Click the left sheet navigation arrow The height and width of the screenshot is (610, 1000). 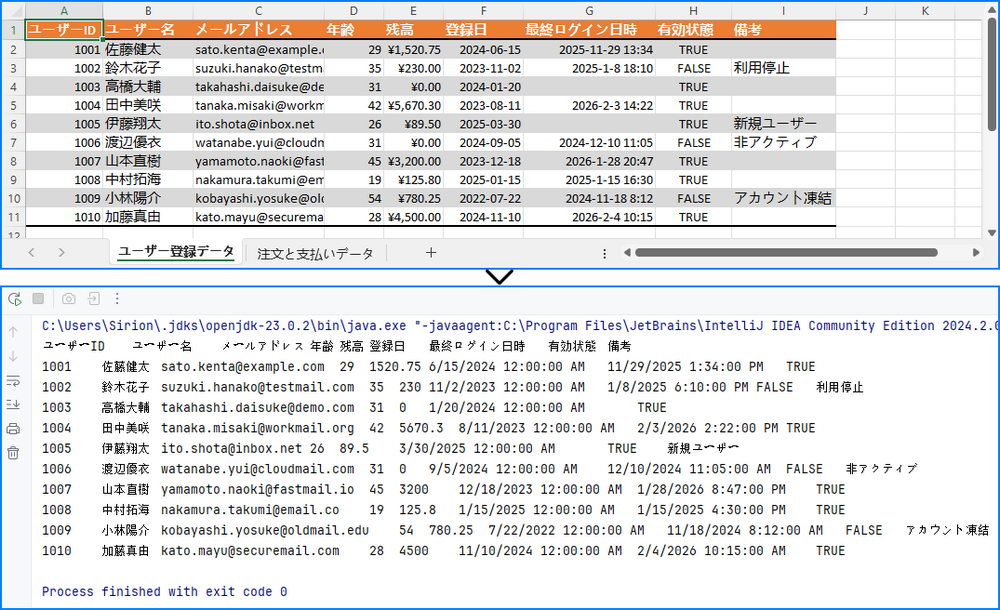click(x=32, y=252)
